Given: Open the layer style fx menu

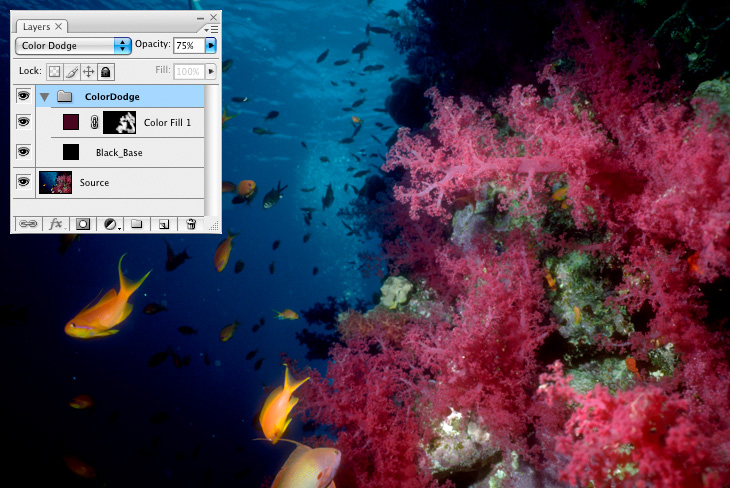Looking at the screenshot, I should click(56, 224).
